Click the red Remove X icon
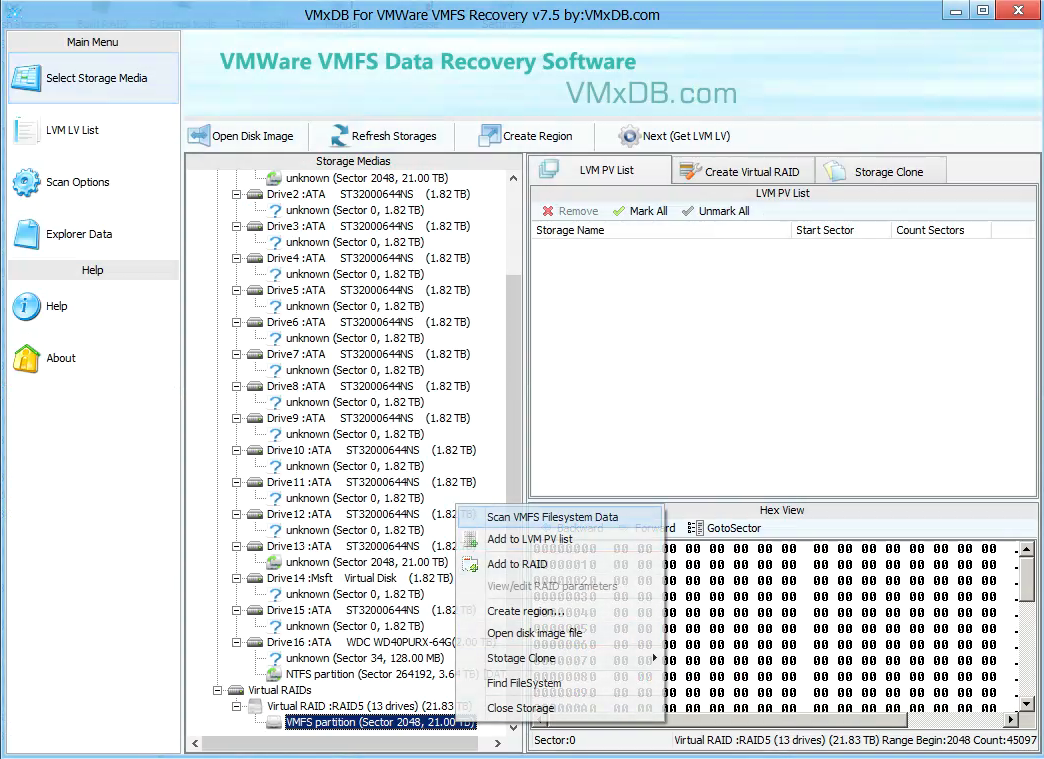 click(x=548, y=211)
